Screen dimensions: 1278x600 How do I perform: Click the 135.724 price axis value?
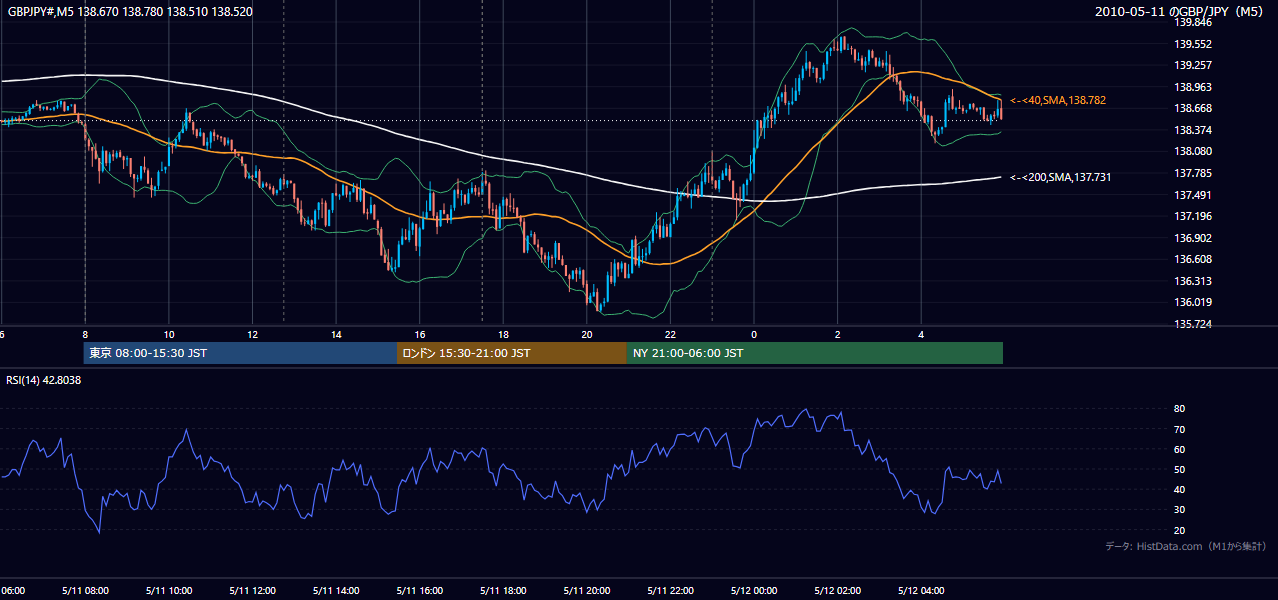pyautogui.click(x=1193, y=325)
